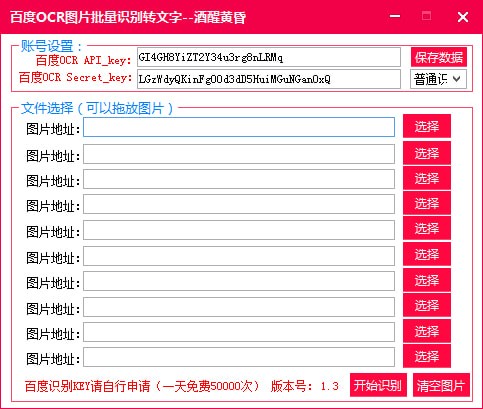Close the 百度OCR window
This screenshot has width=483, height=409.
pos(463,17)
